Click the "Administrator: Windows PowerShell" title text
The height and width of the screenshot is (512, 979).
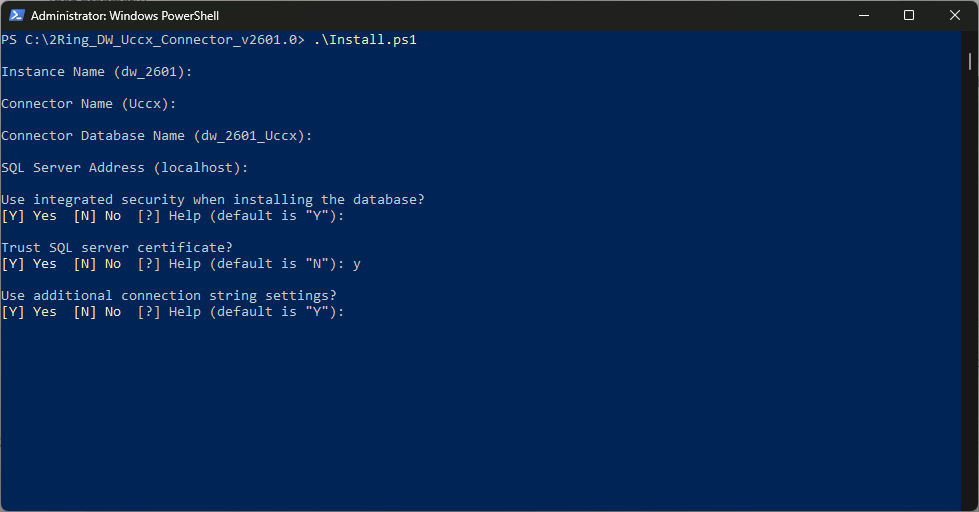click(x=124, y=16)
